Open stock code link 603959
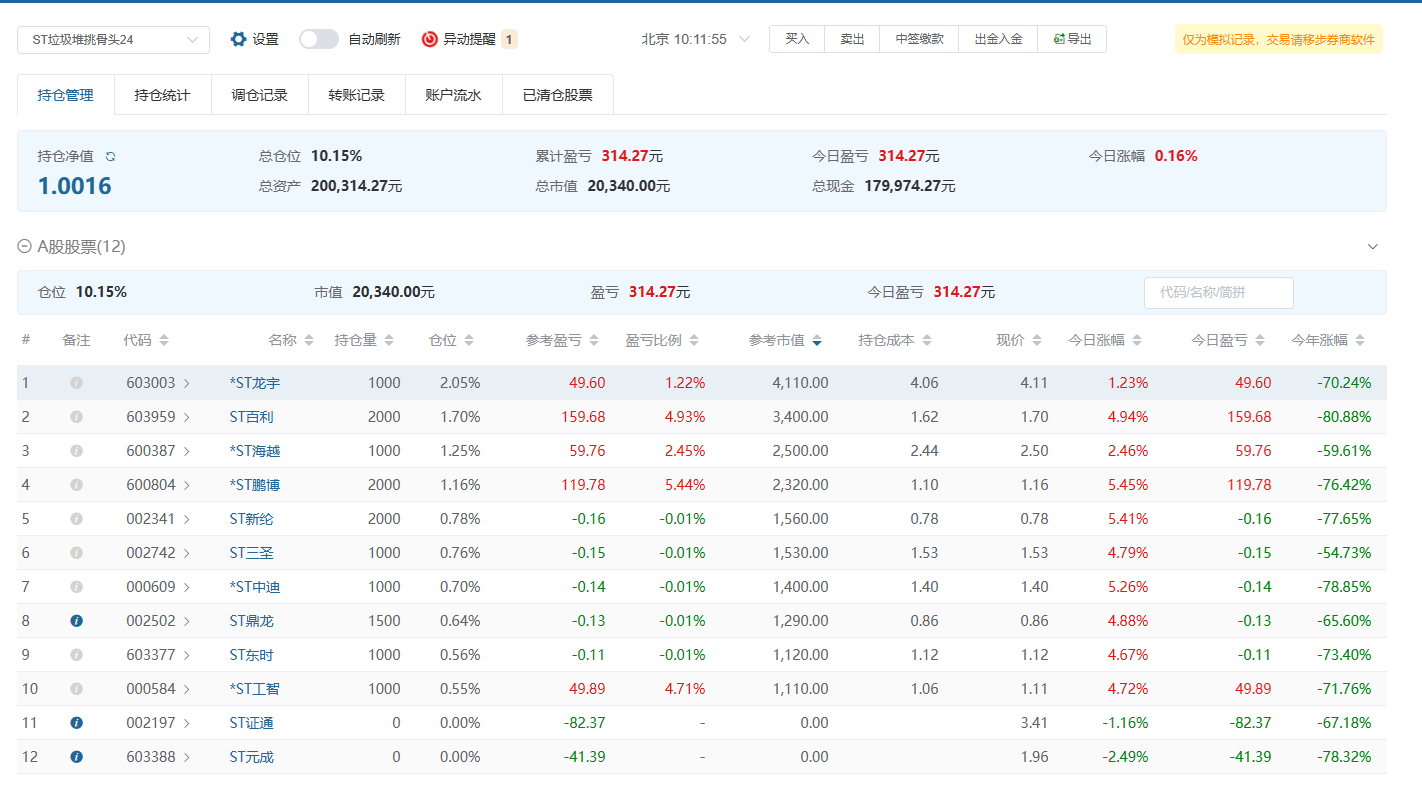 coord(150,417)
